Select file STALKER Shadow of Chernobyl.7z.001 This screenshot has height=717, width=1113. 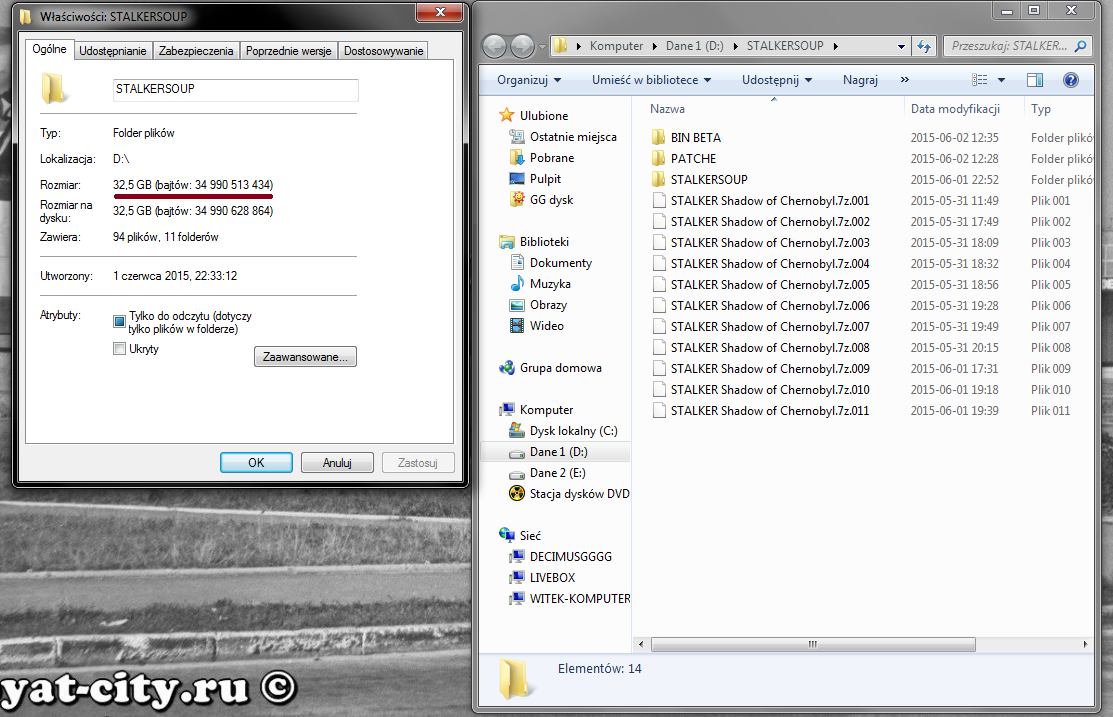coord(770,201)
